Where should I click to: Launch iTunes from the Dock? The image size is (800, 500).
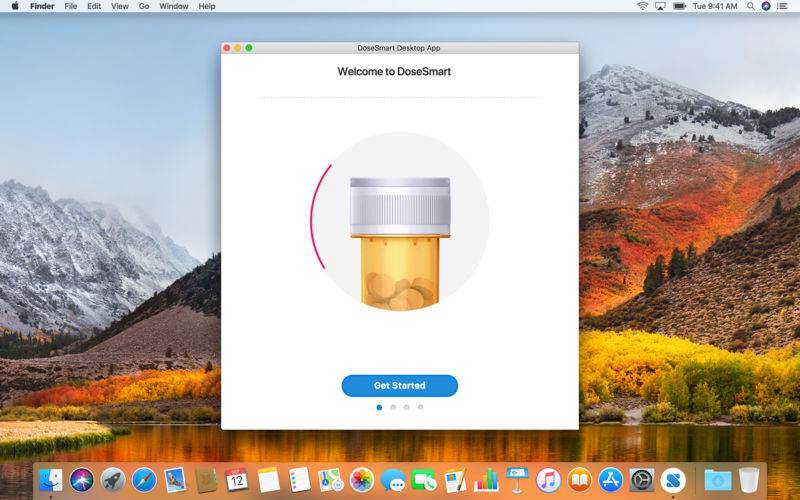[548, 480]
